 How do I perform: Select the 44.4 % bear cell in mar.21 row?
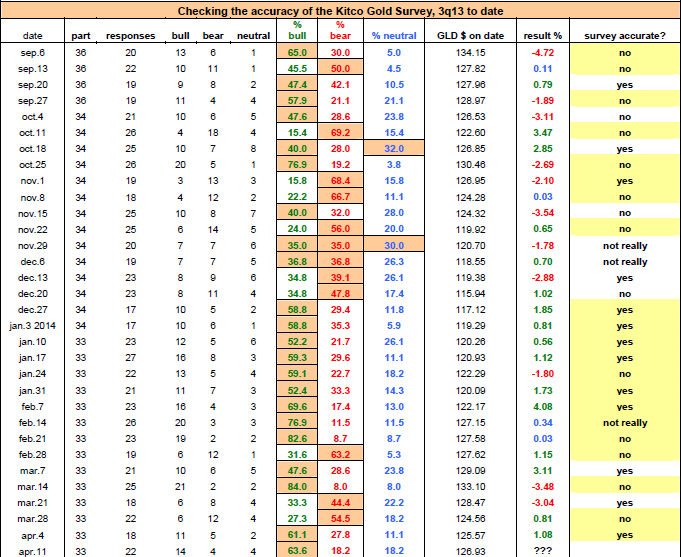(340, 503)
